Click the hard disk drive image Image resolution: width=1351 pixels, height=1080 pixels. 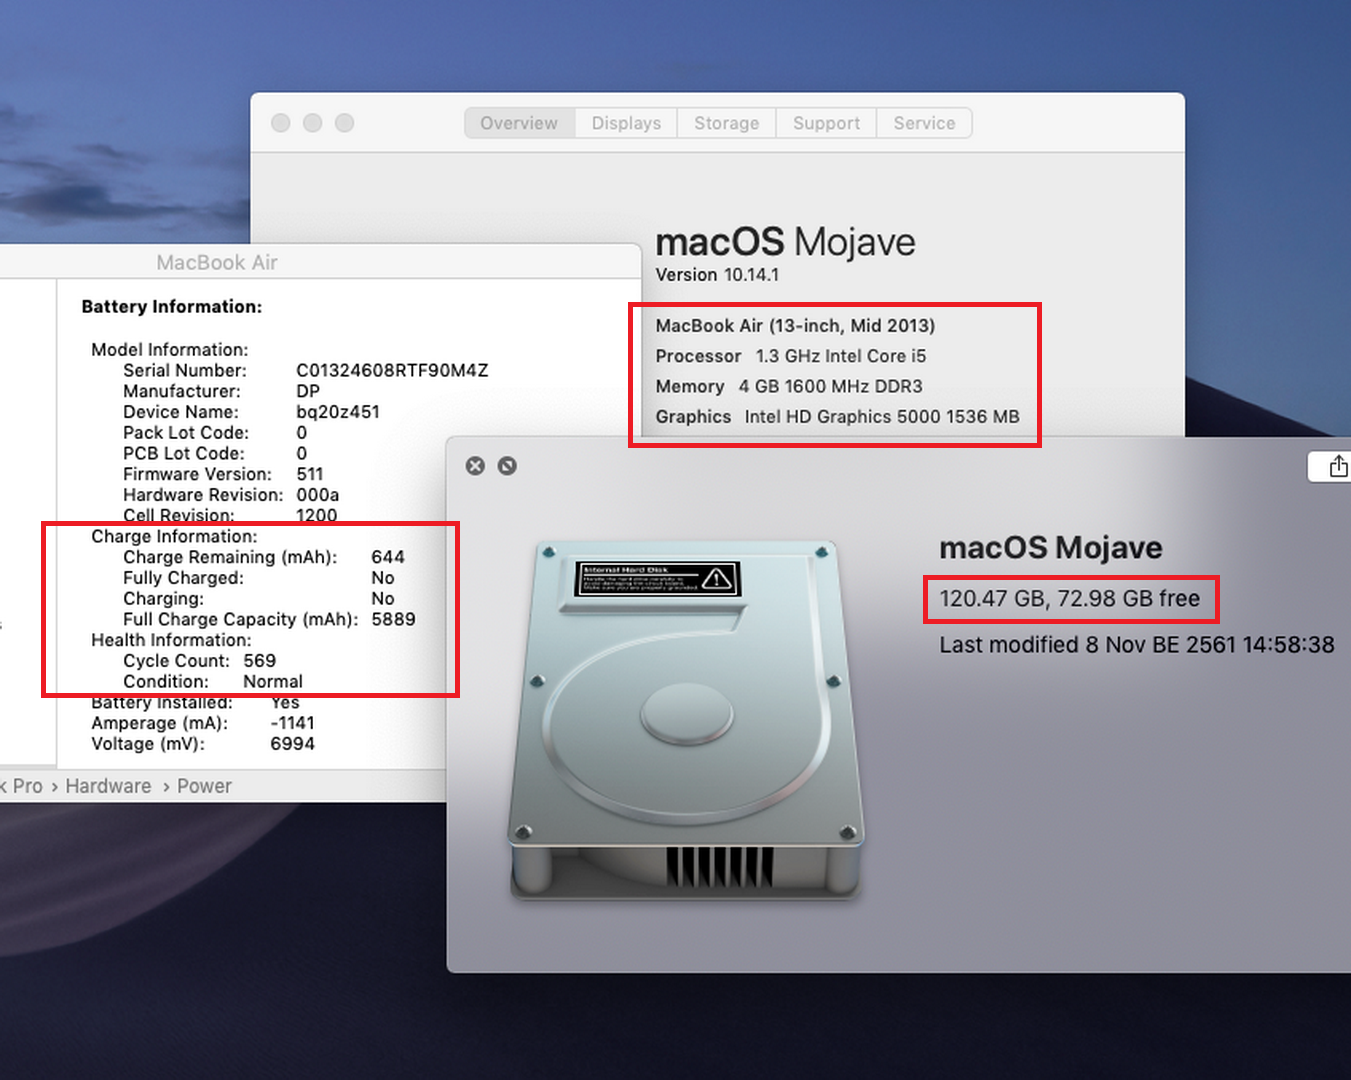tap(686, 721)
